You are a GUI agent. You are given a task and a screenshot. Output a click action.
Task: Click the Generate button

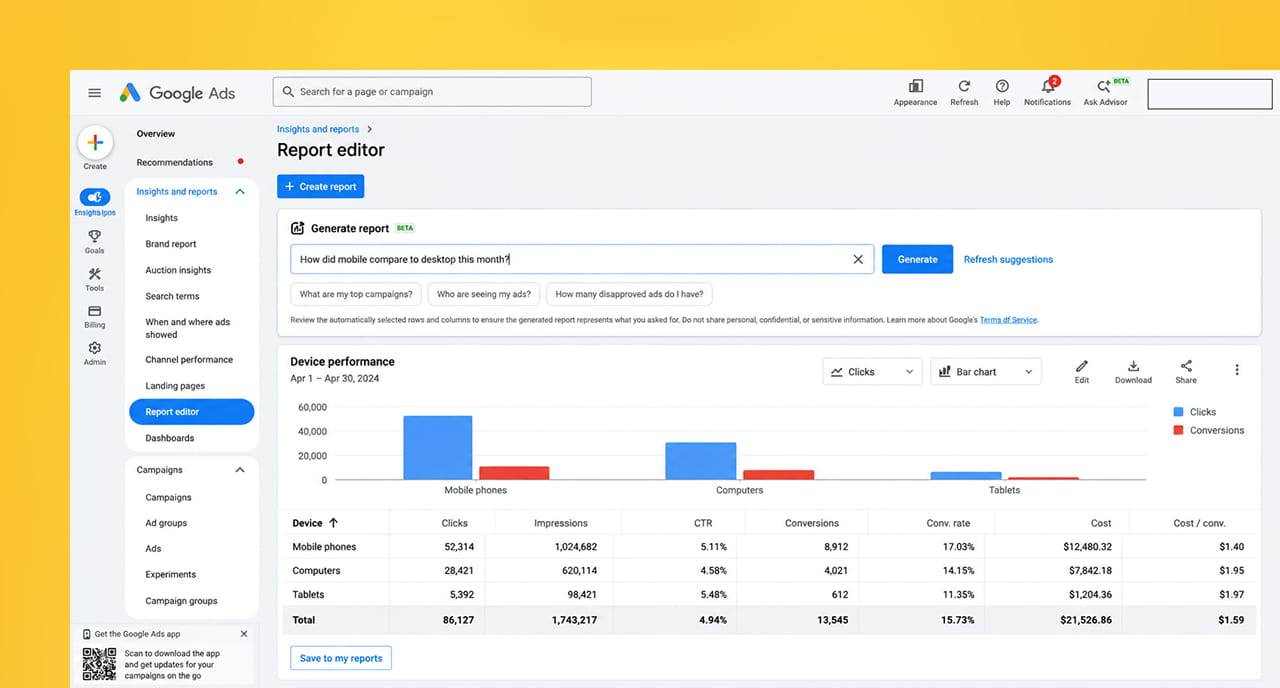(x=917, y=259)
